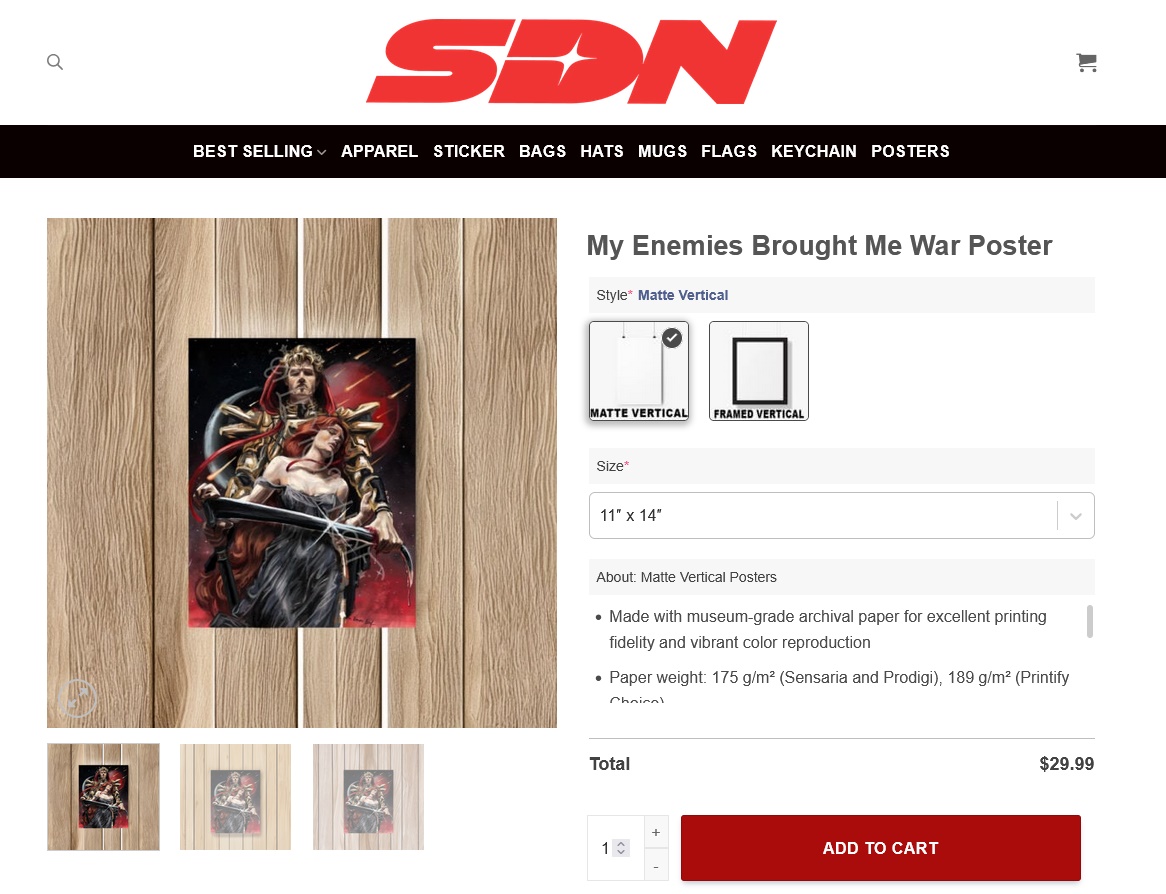The image size is (1166, 894).
Task: Open the search magnifier icon
Action: click(x=55, y=62)
